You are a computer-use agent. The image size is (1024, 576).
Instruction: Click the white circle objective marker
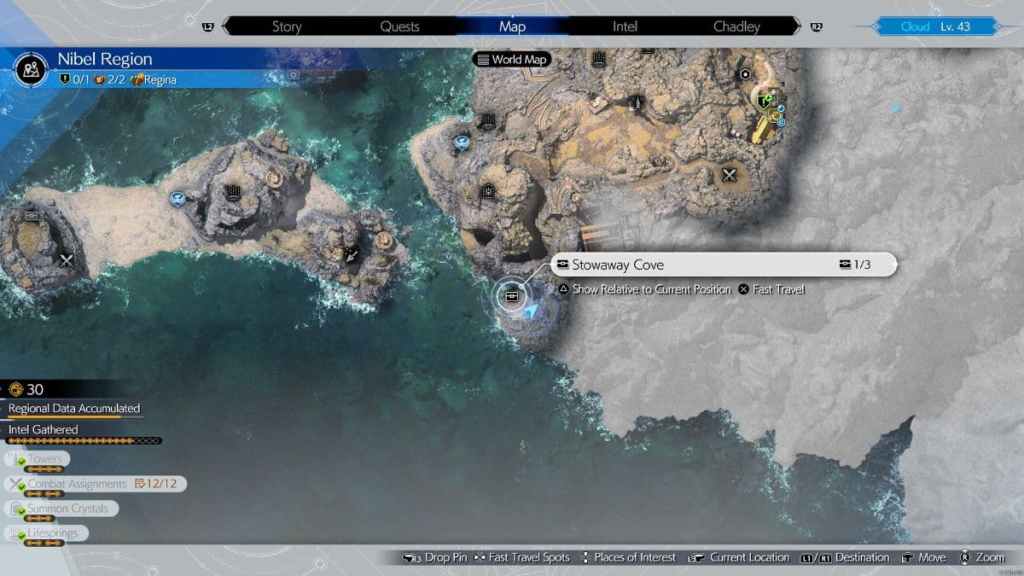(x=744, y=74)
